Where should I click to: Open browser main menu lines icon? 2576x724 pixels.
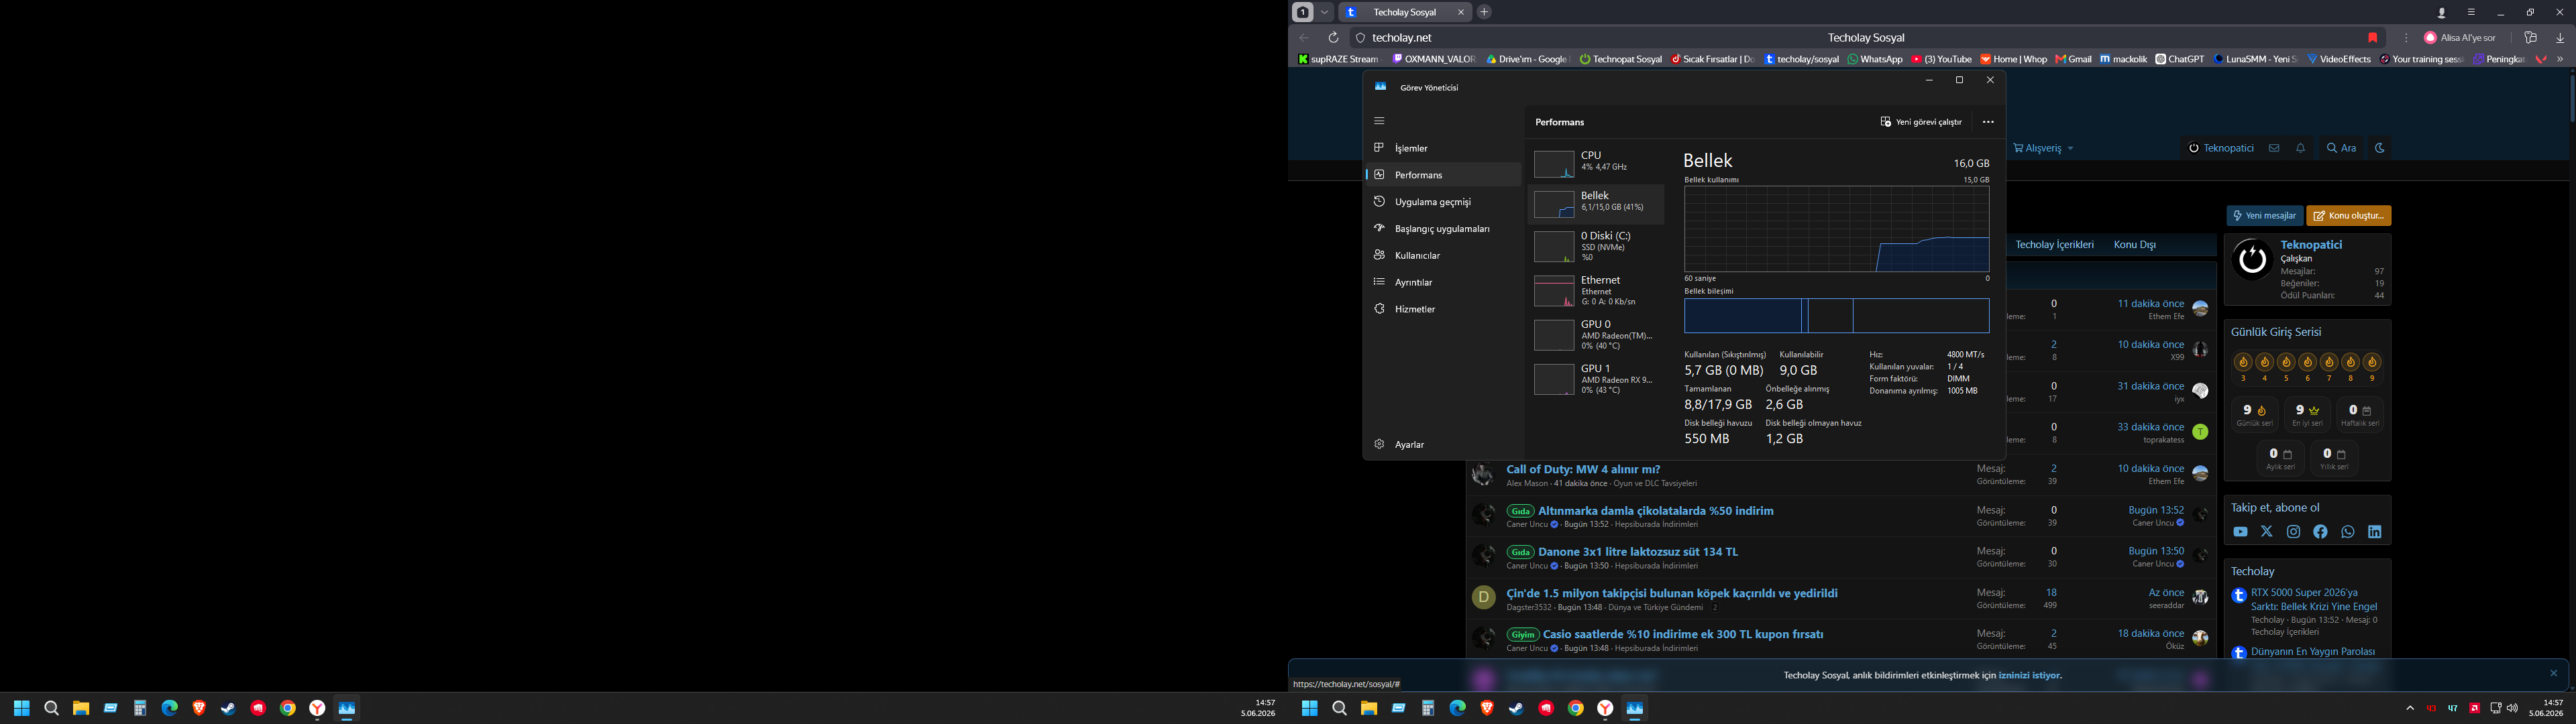coord(2471,12)
